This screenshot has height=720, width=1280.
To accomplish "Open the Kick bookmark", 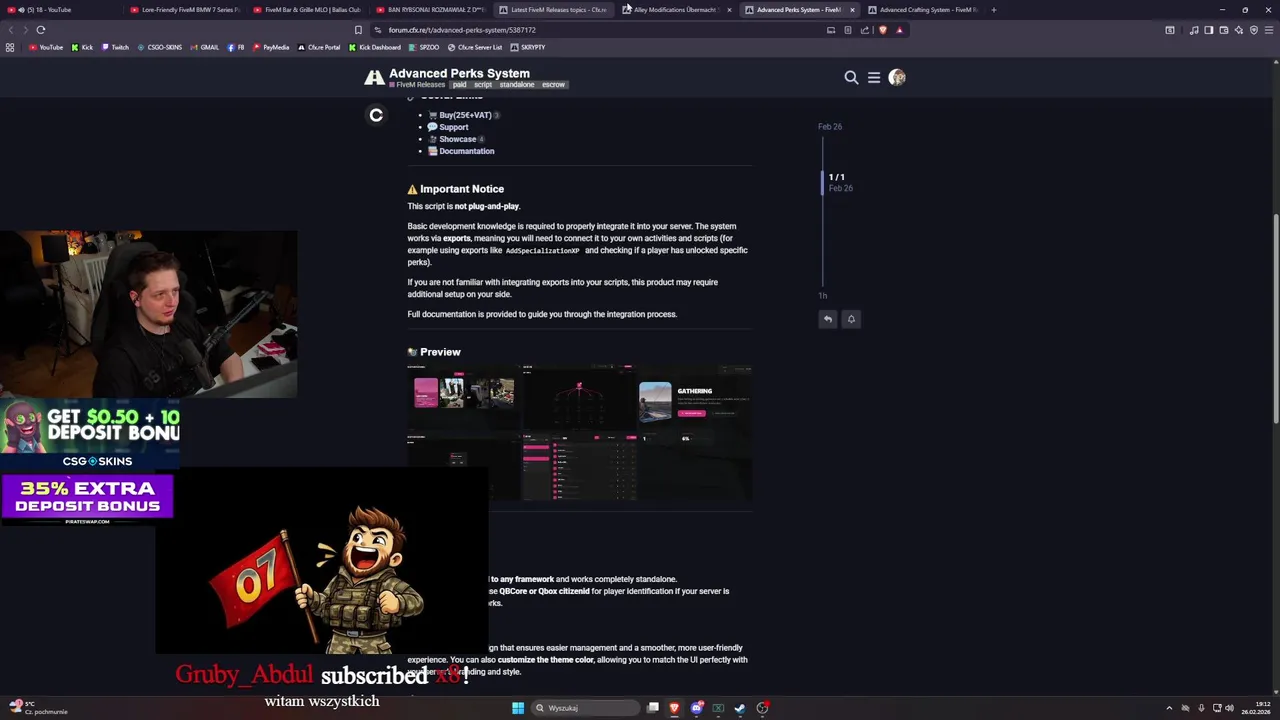I will (83, 47).
